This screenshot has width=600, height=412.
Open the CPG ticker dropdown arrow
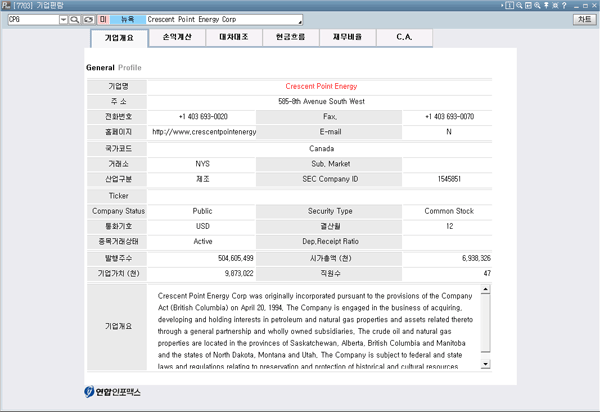[x=63, y=19]
